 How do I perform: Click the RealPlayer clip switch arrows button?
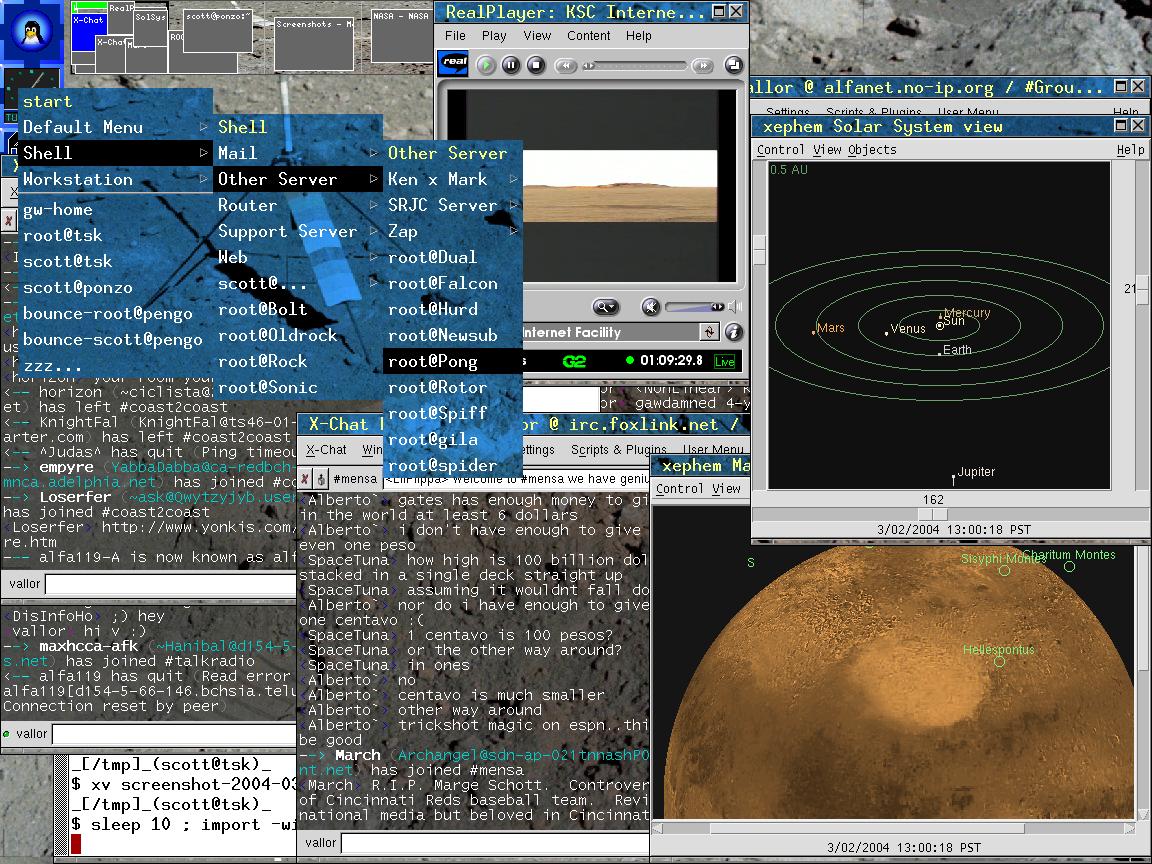[x=709, y=332]
